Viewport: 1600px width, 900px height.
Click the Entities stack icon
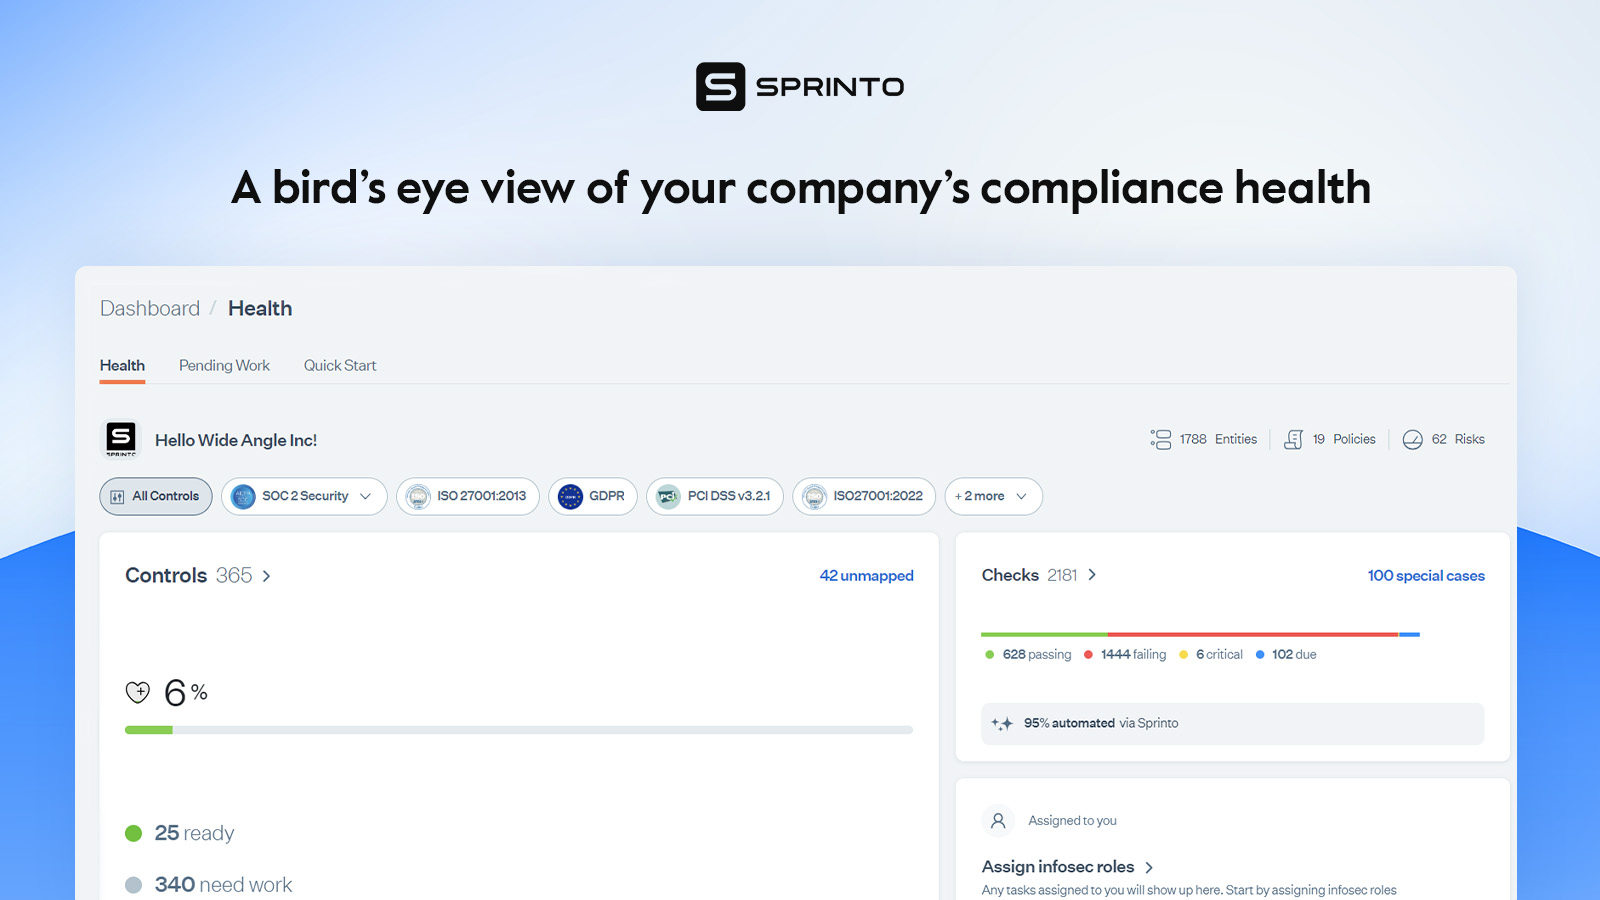1160,439
